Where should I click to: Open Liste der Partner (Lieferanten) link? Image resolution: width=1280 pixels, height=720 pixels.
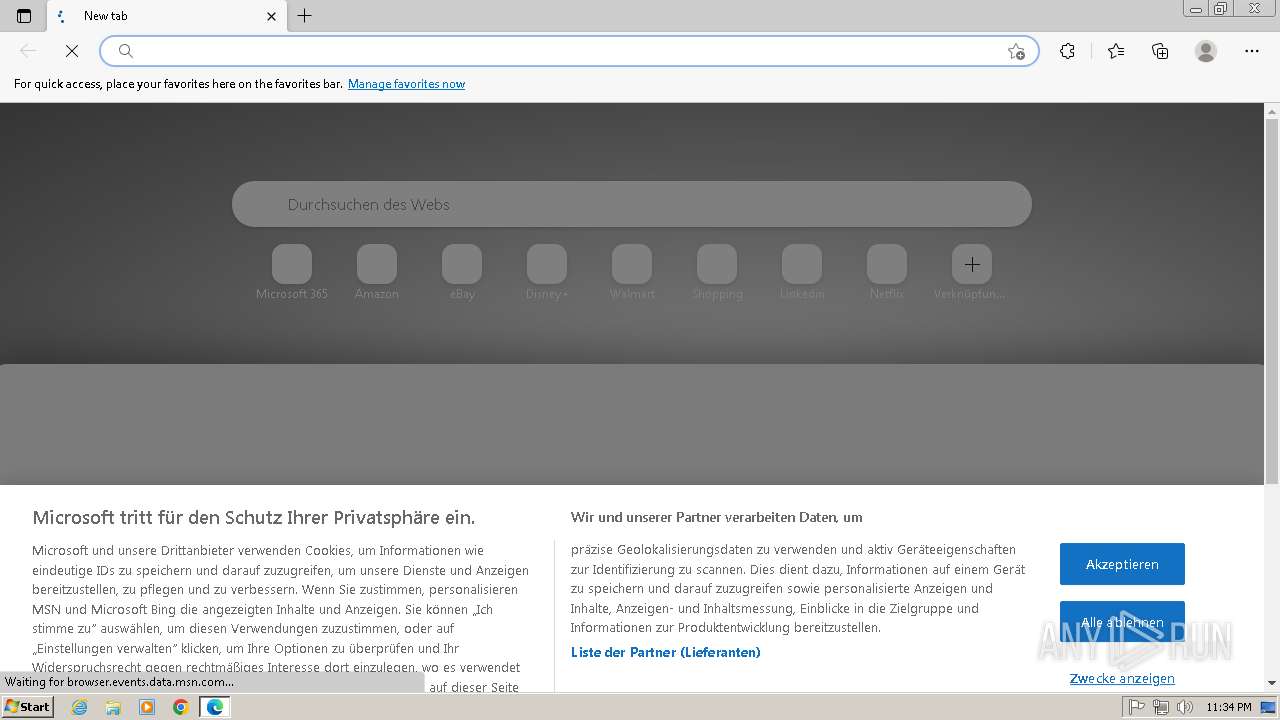[x=666, y=652]
